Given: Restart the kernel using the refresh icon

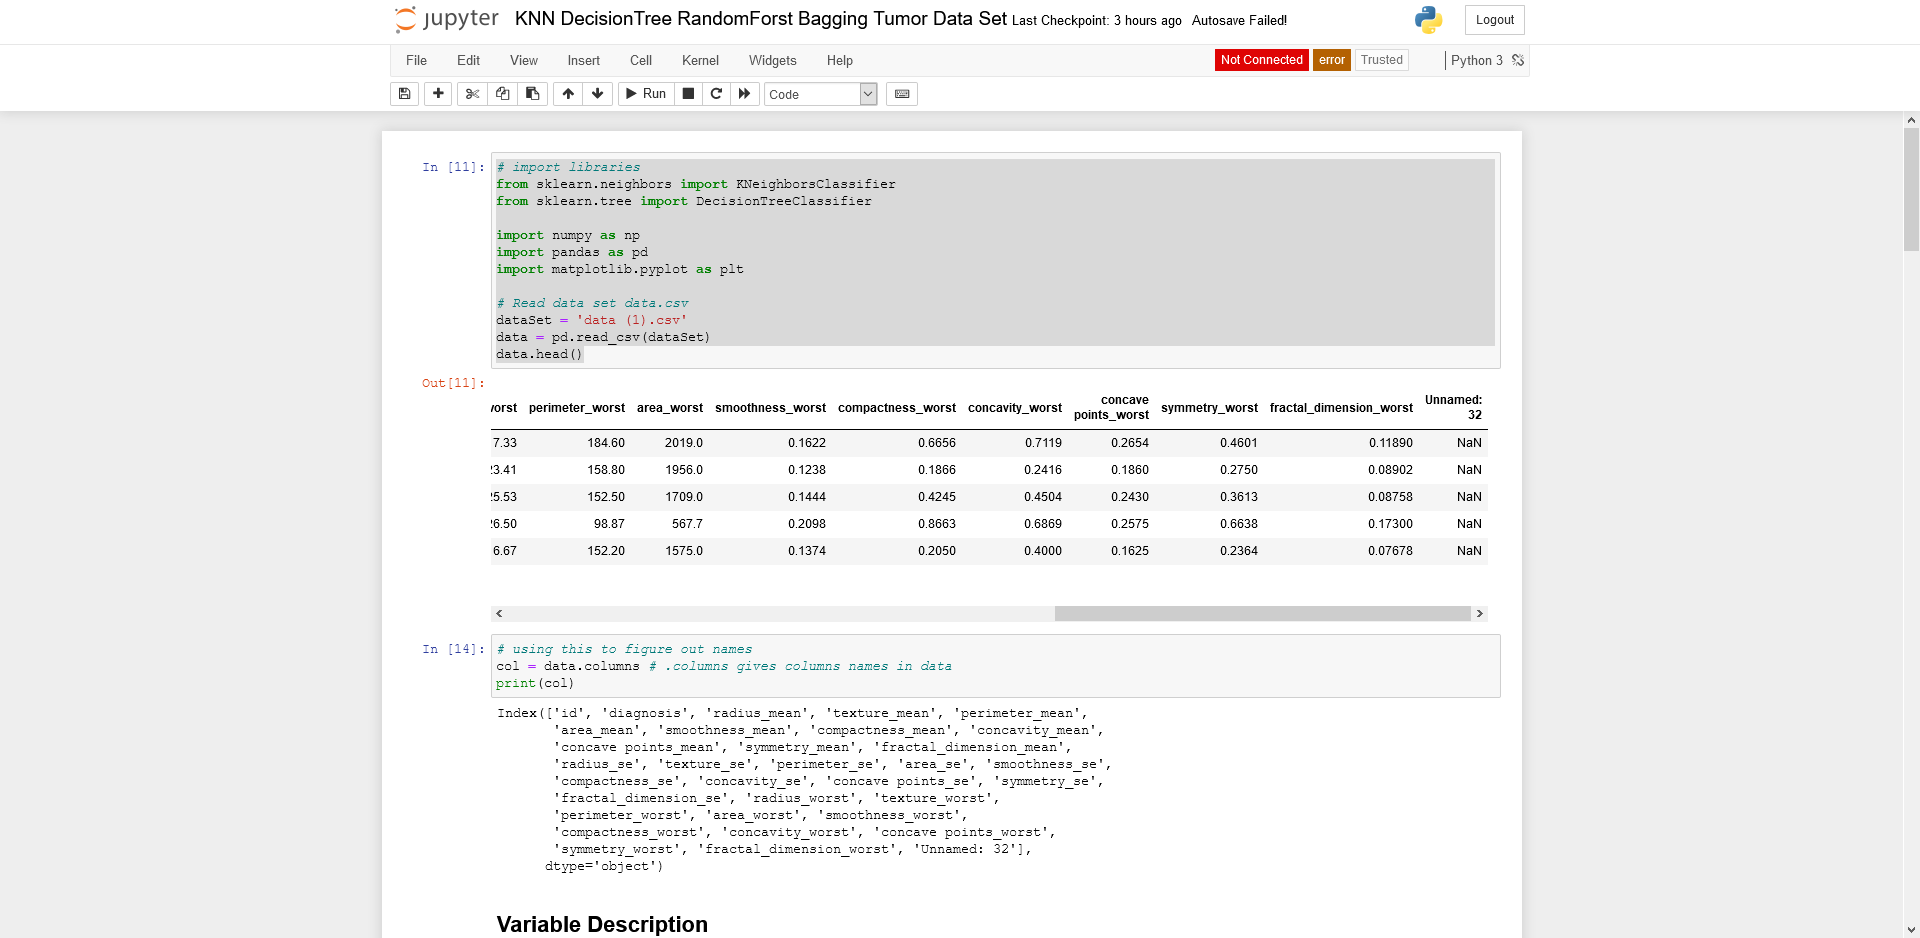Looking at the screenshot, I should (x=716, y=94).
